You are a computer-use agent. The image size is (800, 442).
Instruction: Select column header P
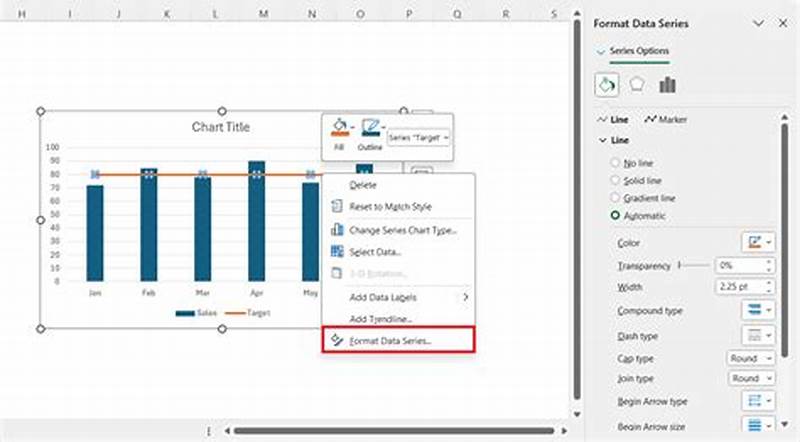(409, 14)
